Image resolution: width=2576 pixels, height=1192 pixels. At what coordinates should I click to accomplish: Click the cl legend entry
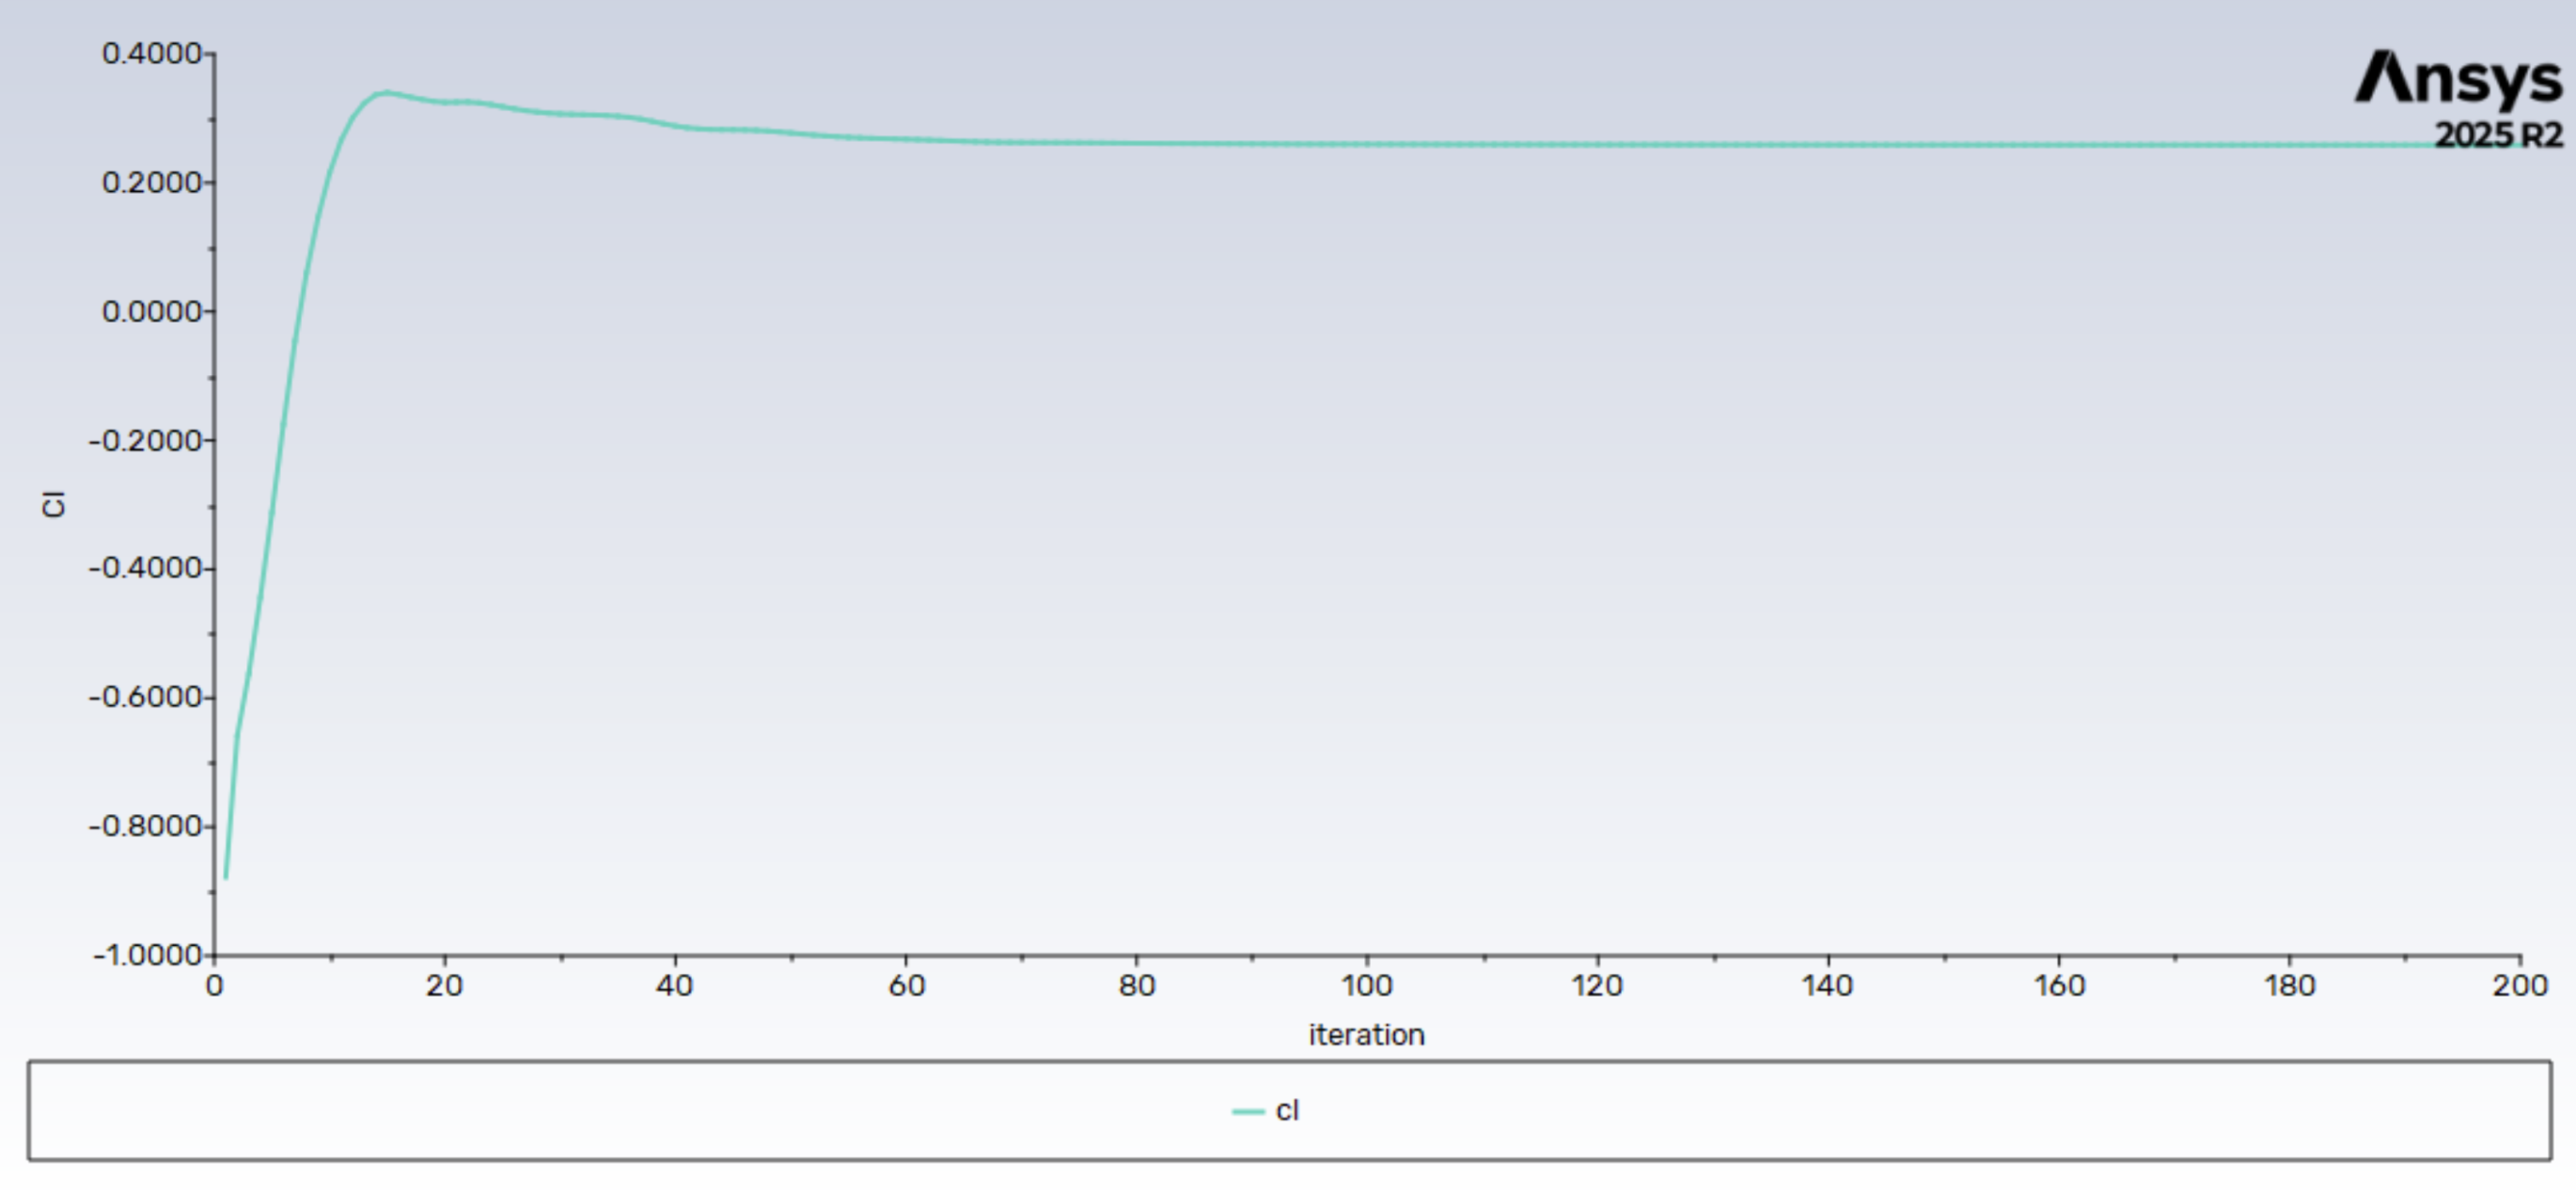(1266, 1111)
